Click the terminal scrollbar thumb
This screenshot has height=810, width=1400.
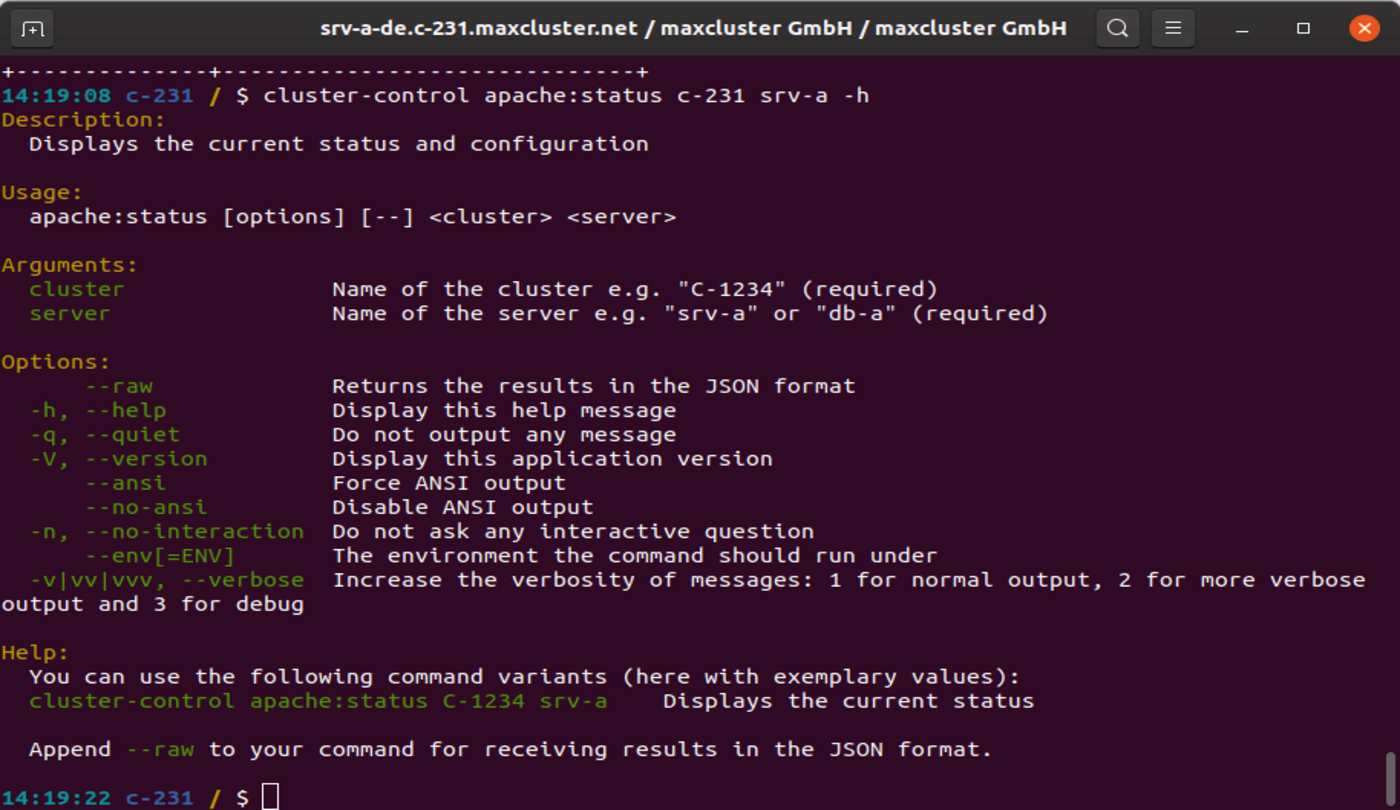[x=1391, y=780]
